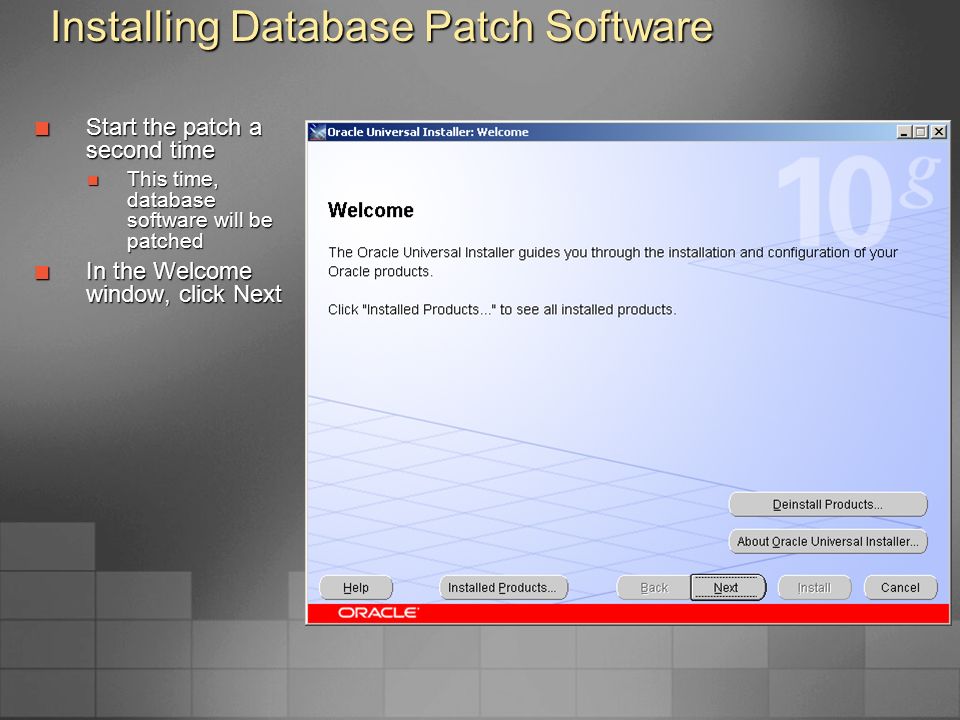Click the ORACLE logo in red bar
This screenshot has width=960, height=720.
(378, 612)
